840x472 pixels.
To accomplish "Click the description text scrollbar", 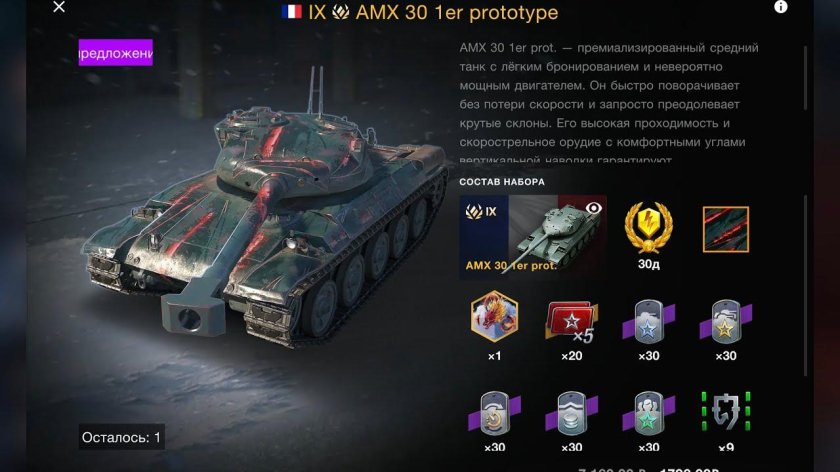I will (805, 78).
